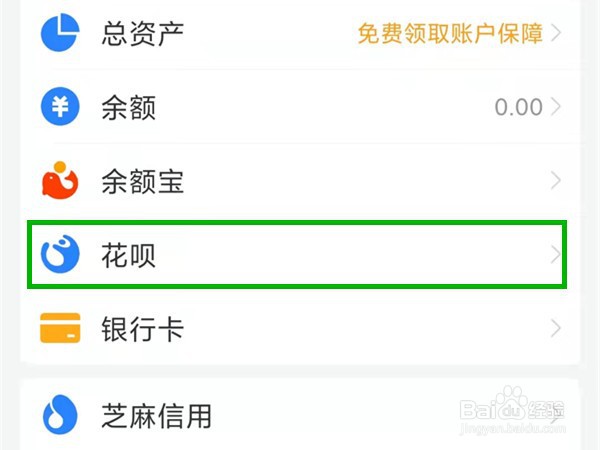Tap the Yu'e Bao orange icon

(60, 181)
